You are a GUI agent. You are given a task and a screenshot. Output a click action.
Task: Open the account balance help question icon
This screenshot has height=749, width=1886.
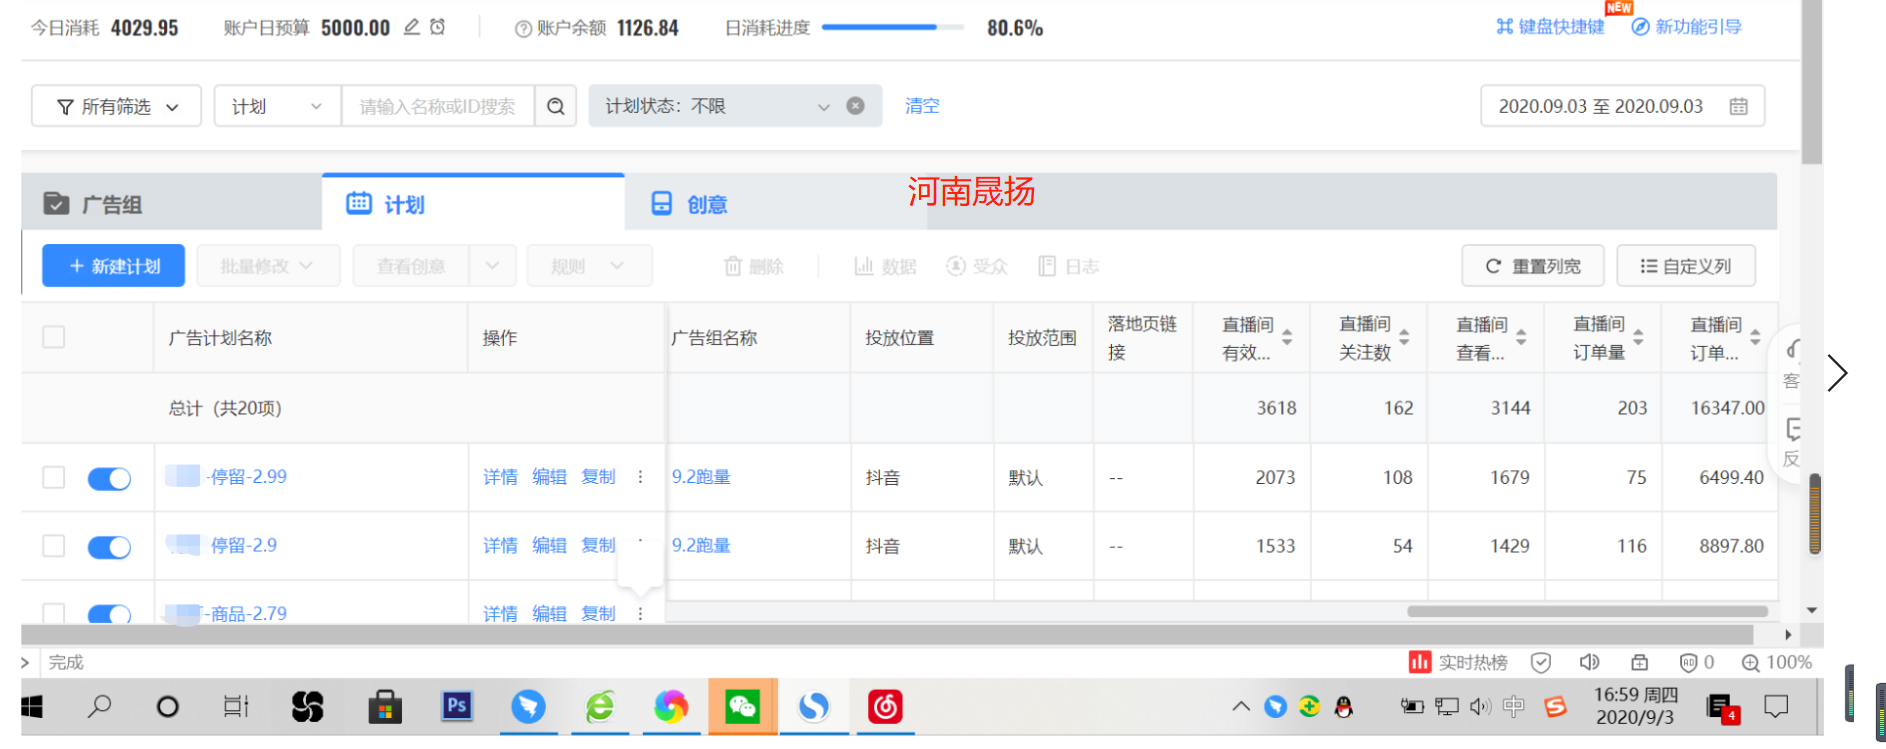pos(523,29)
